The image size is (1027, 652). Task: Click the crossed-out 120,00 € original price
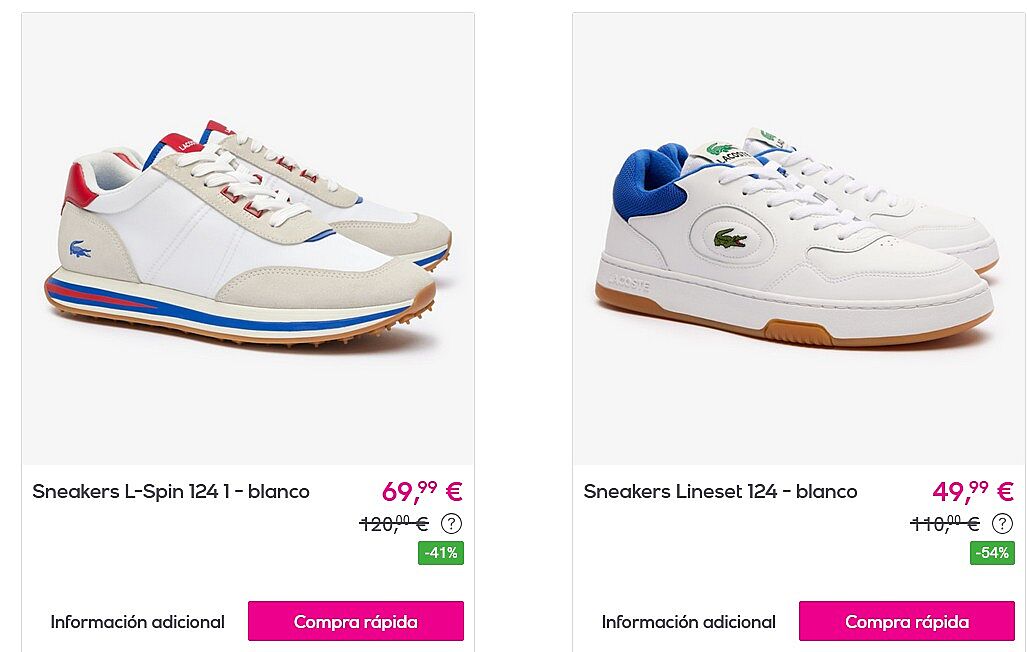point(394,524)
